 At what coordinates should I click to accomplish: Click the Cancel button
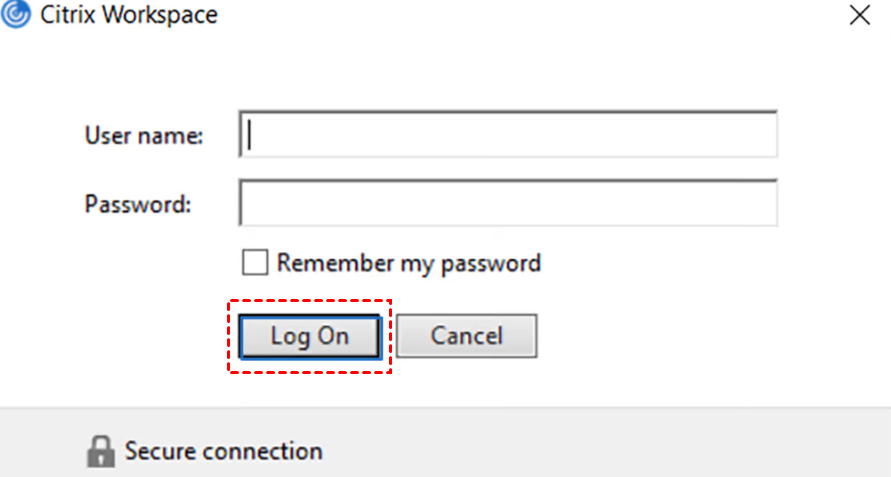click(x=467, y=336)
